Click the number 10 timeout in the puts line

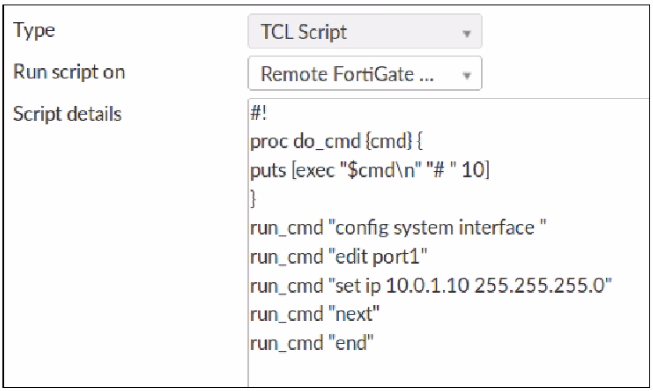point(473,170)
